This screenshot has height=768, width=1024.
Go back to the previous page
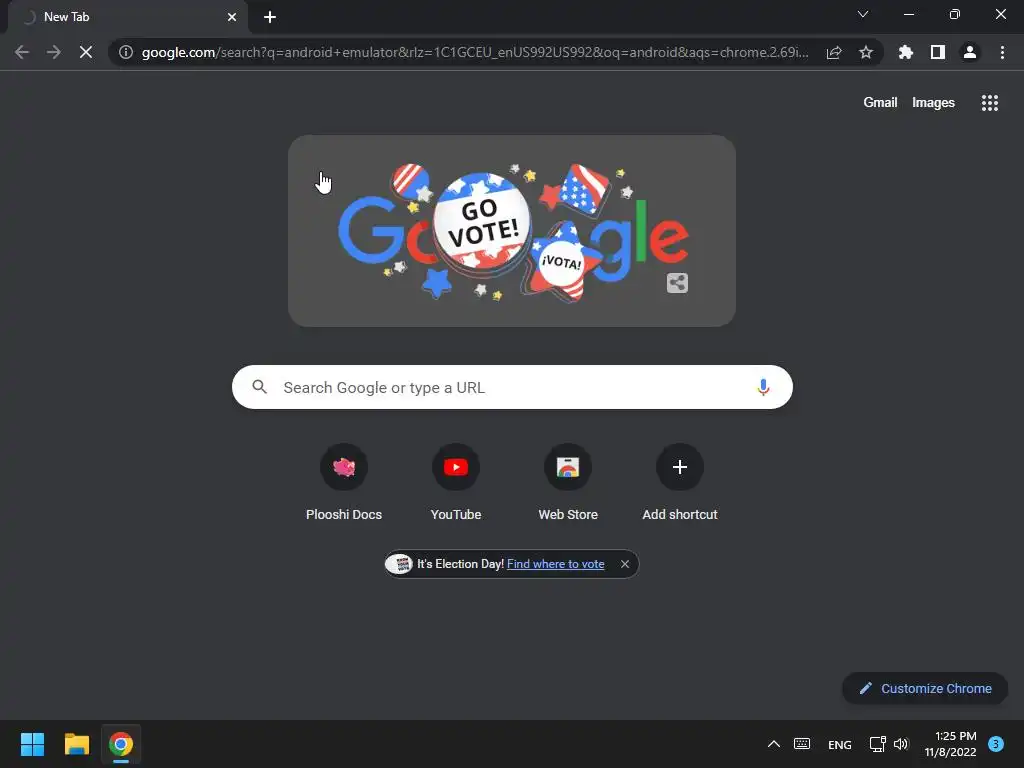point(22,52)
